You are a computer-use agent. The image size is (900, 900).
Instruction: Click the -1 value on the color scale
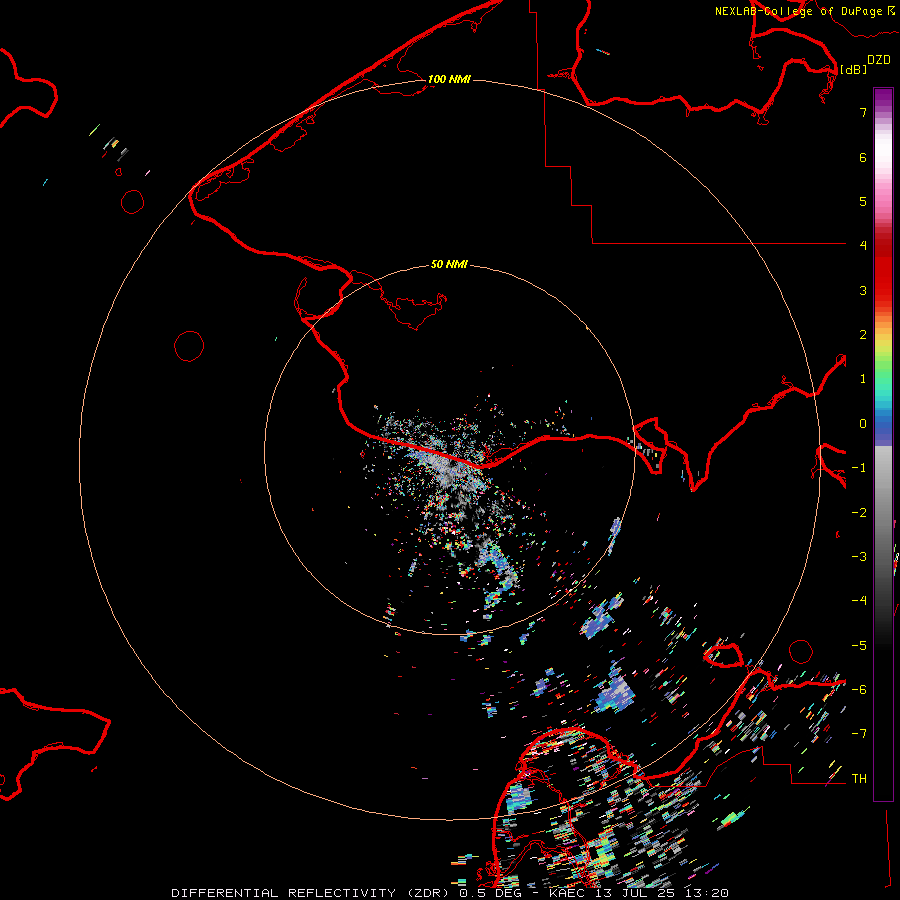[859, 468]
